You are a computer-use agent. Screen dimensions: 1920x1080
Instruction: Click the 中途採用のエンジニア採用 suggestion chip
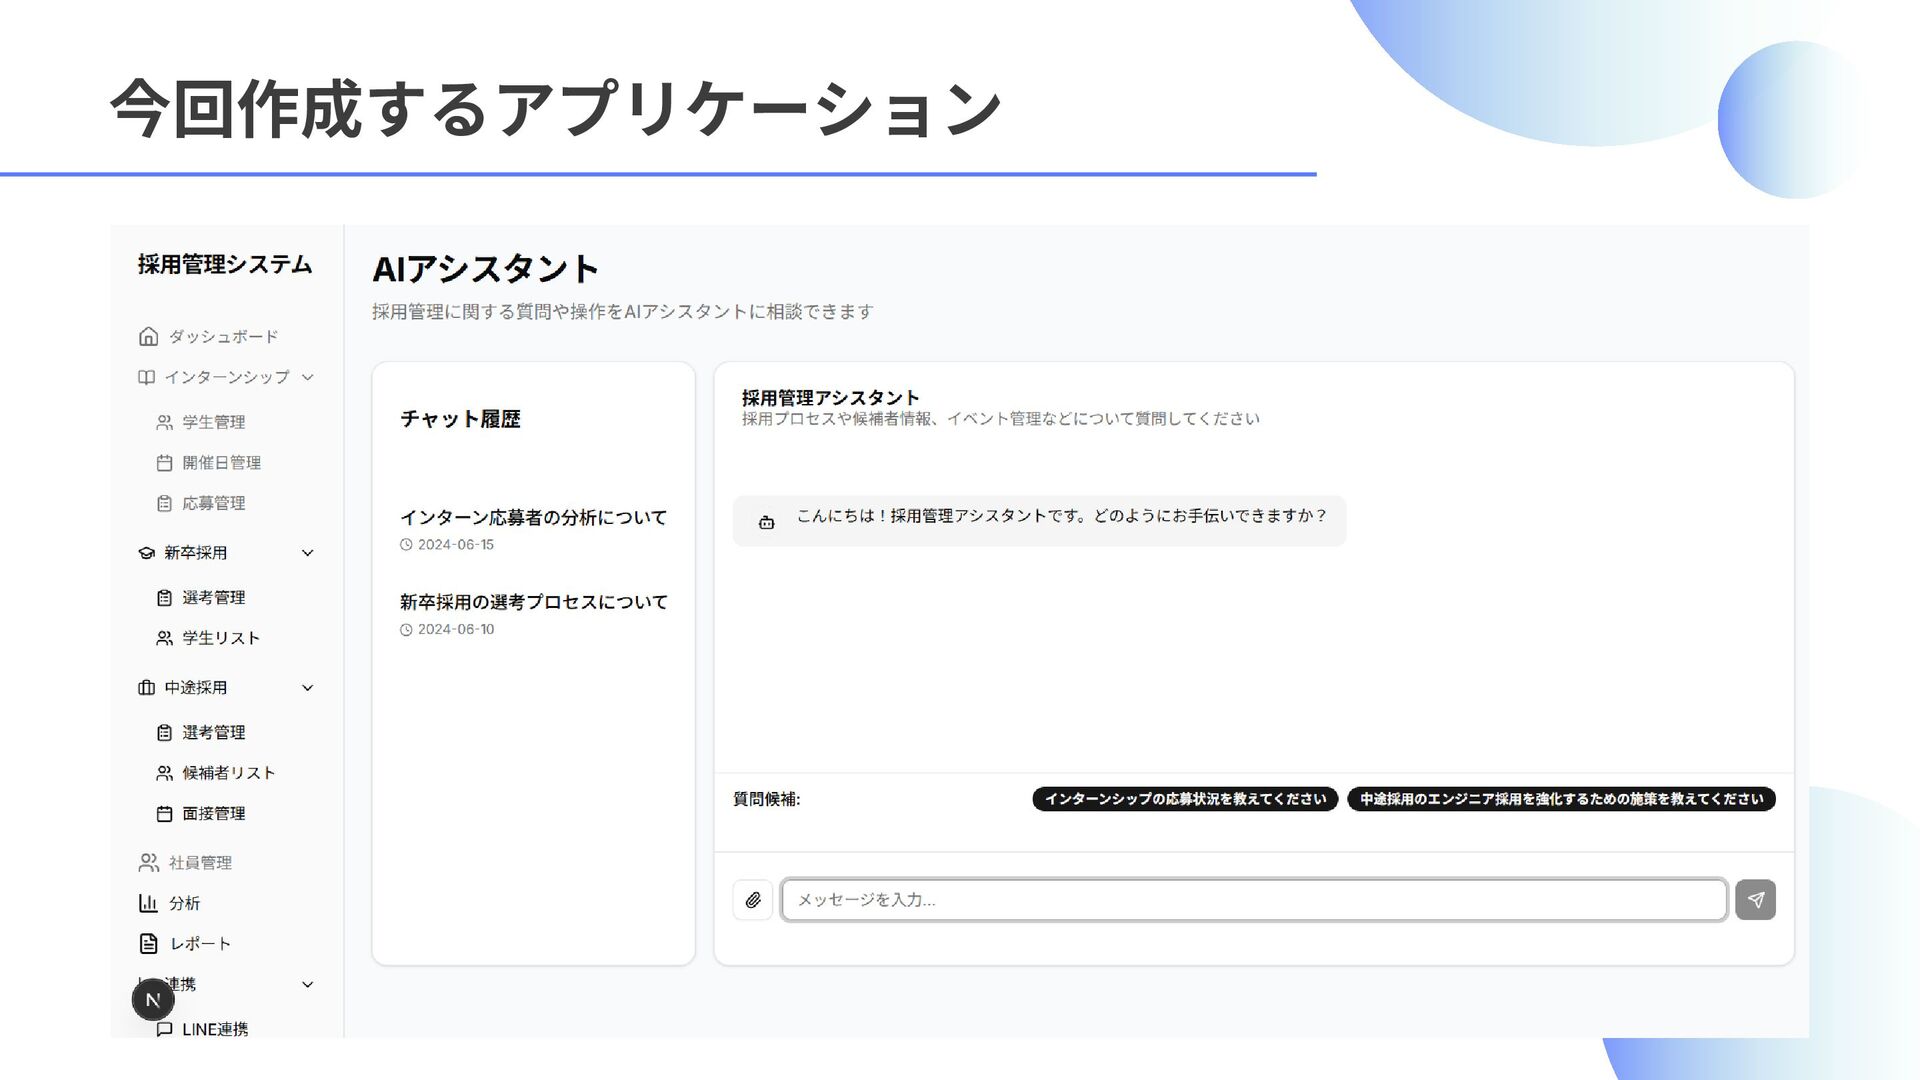point(1561,799)
